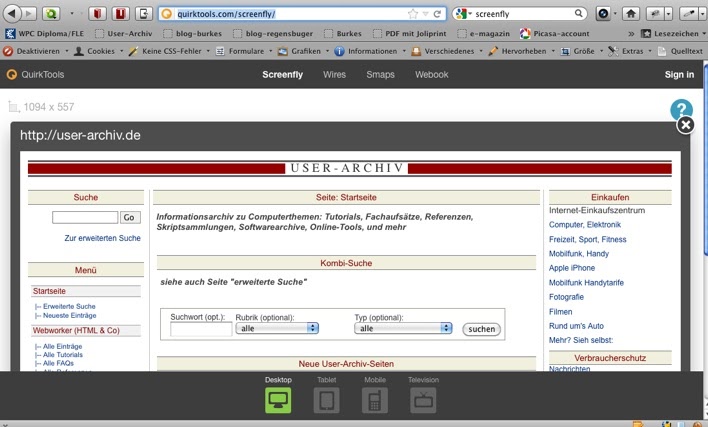This screenshot has width=708, height=427.
Task: Click into the quirktools.com/screenfly address field
Action: (x=289, y=14)
